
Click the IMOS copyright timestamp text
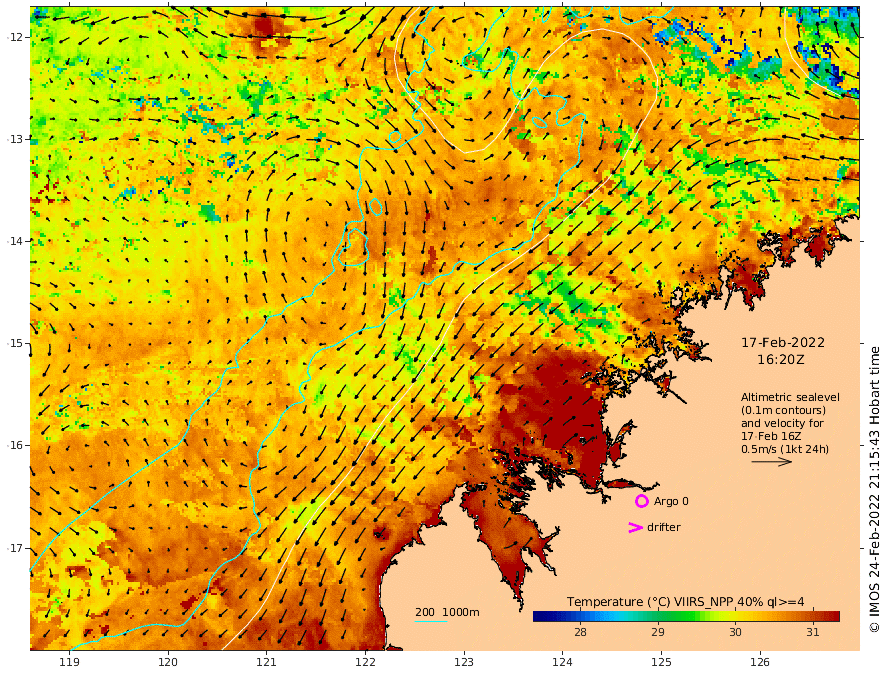(873, 490)
